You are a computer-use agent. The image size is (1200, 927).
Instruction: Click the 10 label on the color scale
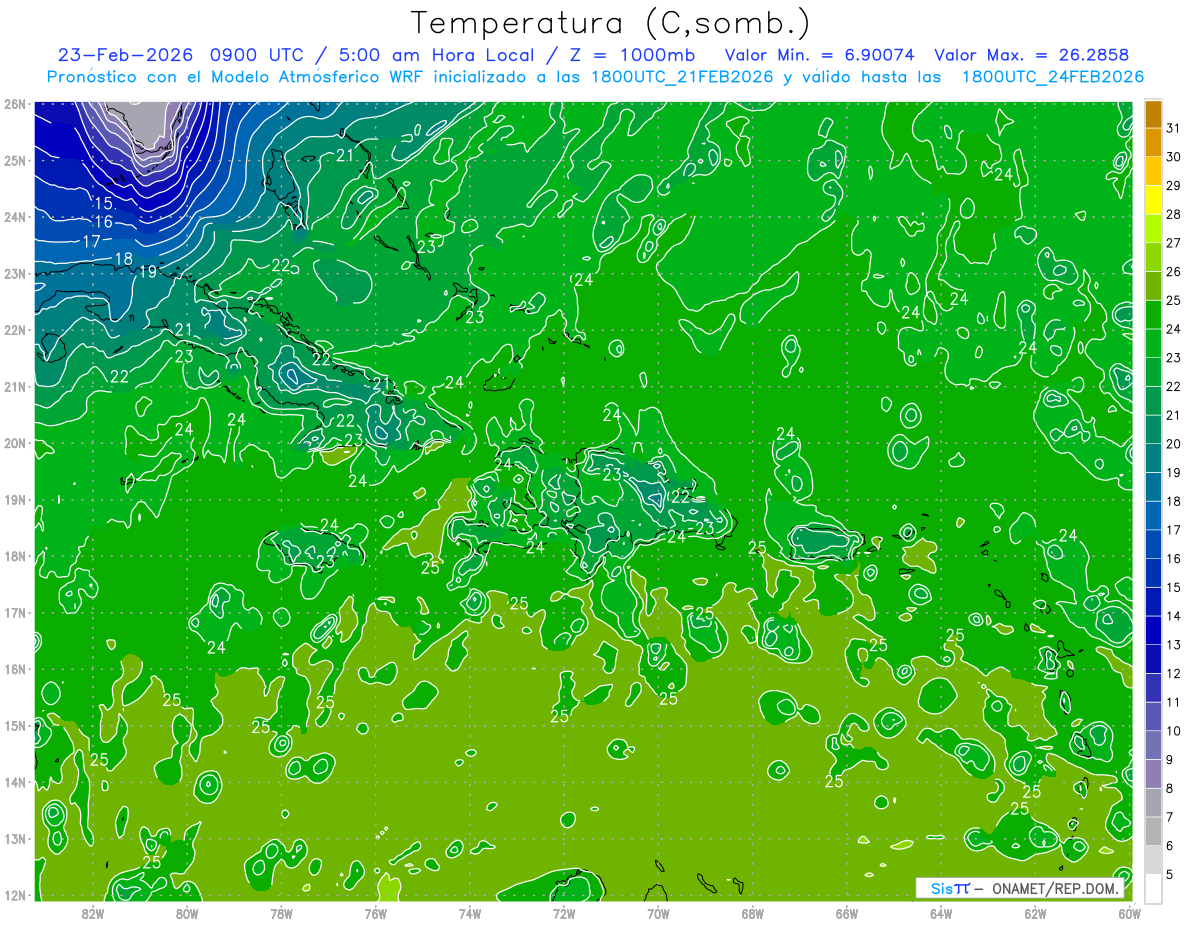1173,731
